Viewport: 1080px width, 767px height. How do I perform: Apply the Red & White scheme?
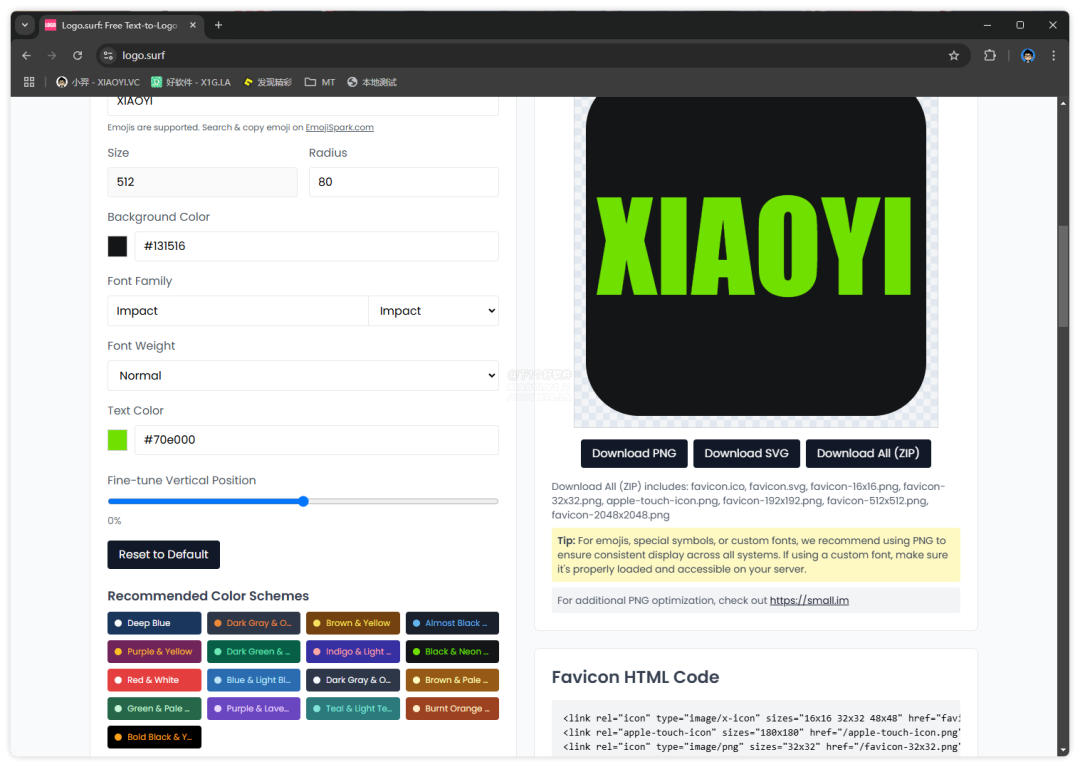[154, 680]
